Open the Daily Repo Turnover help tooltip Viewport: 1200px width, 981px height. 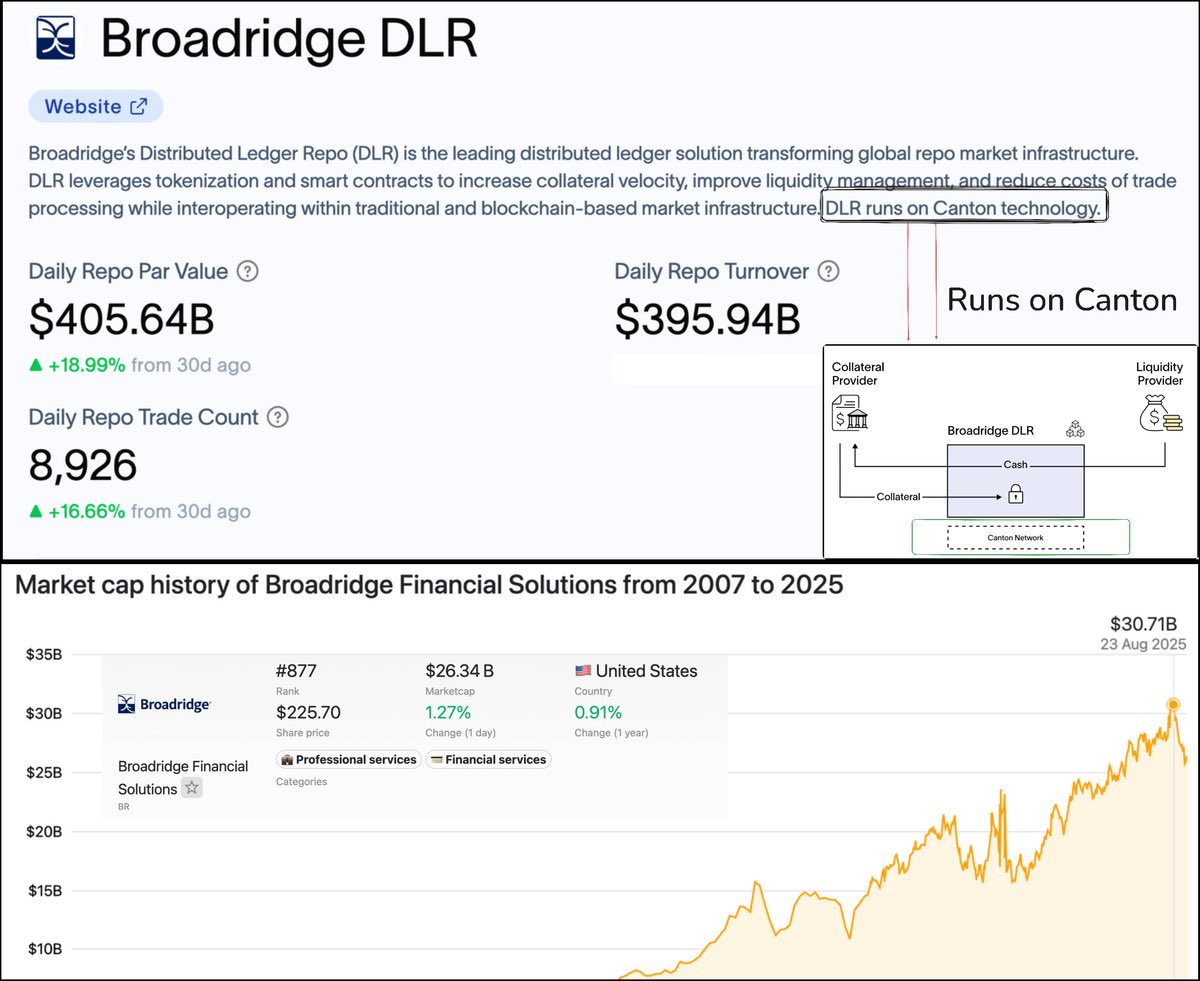pyautogui.click(x=828, y=271)
